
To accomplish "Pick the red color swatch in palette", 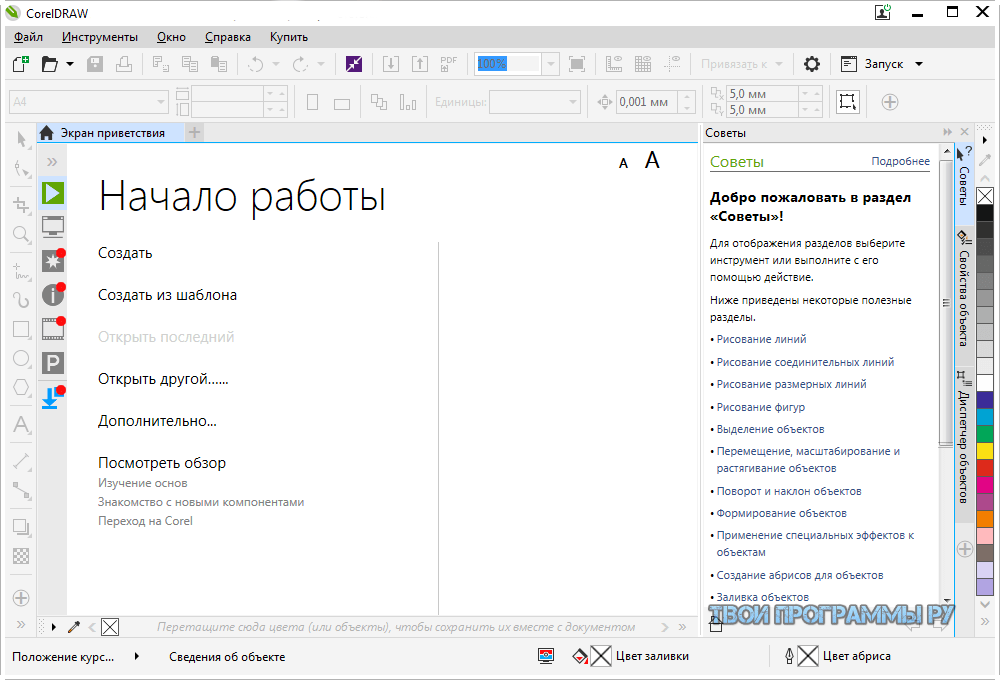I will click(985, 468).
